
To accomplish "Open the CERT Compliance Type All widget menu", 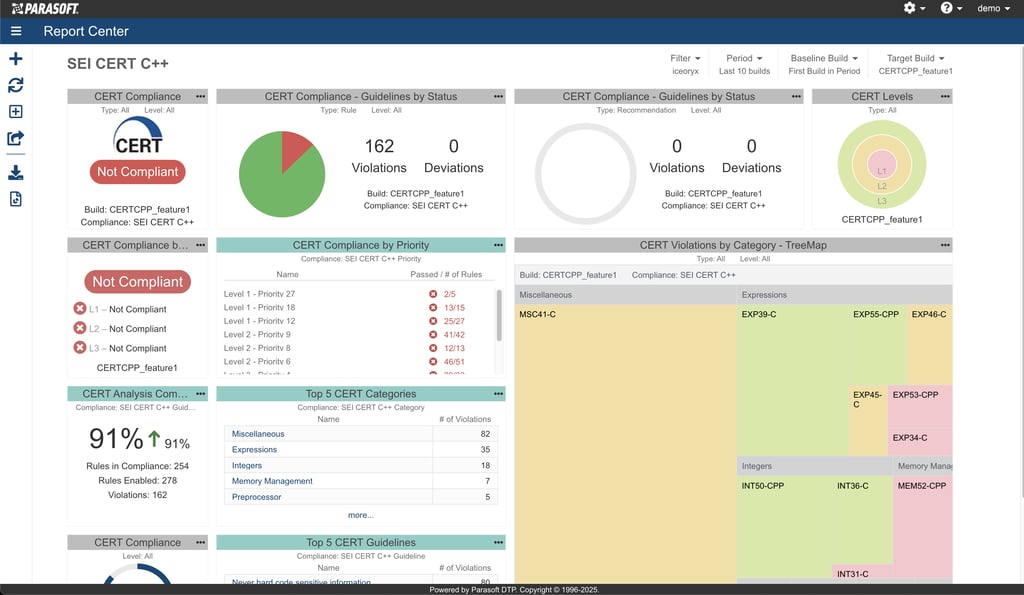I will [200, 96].
